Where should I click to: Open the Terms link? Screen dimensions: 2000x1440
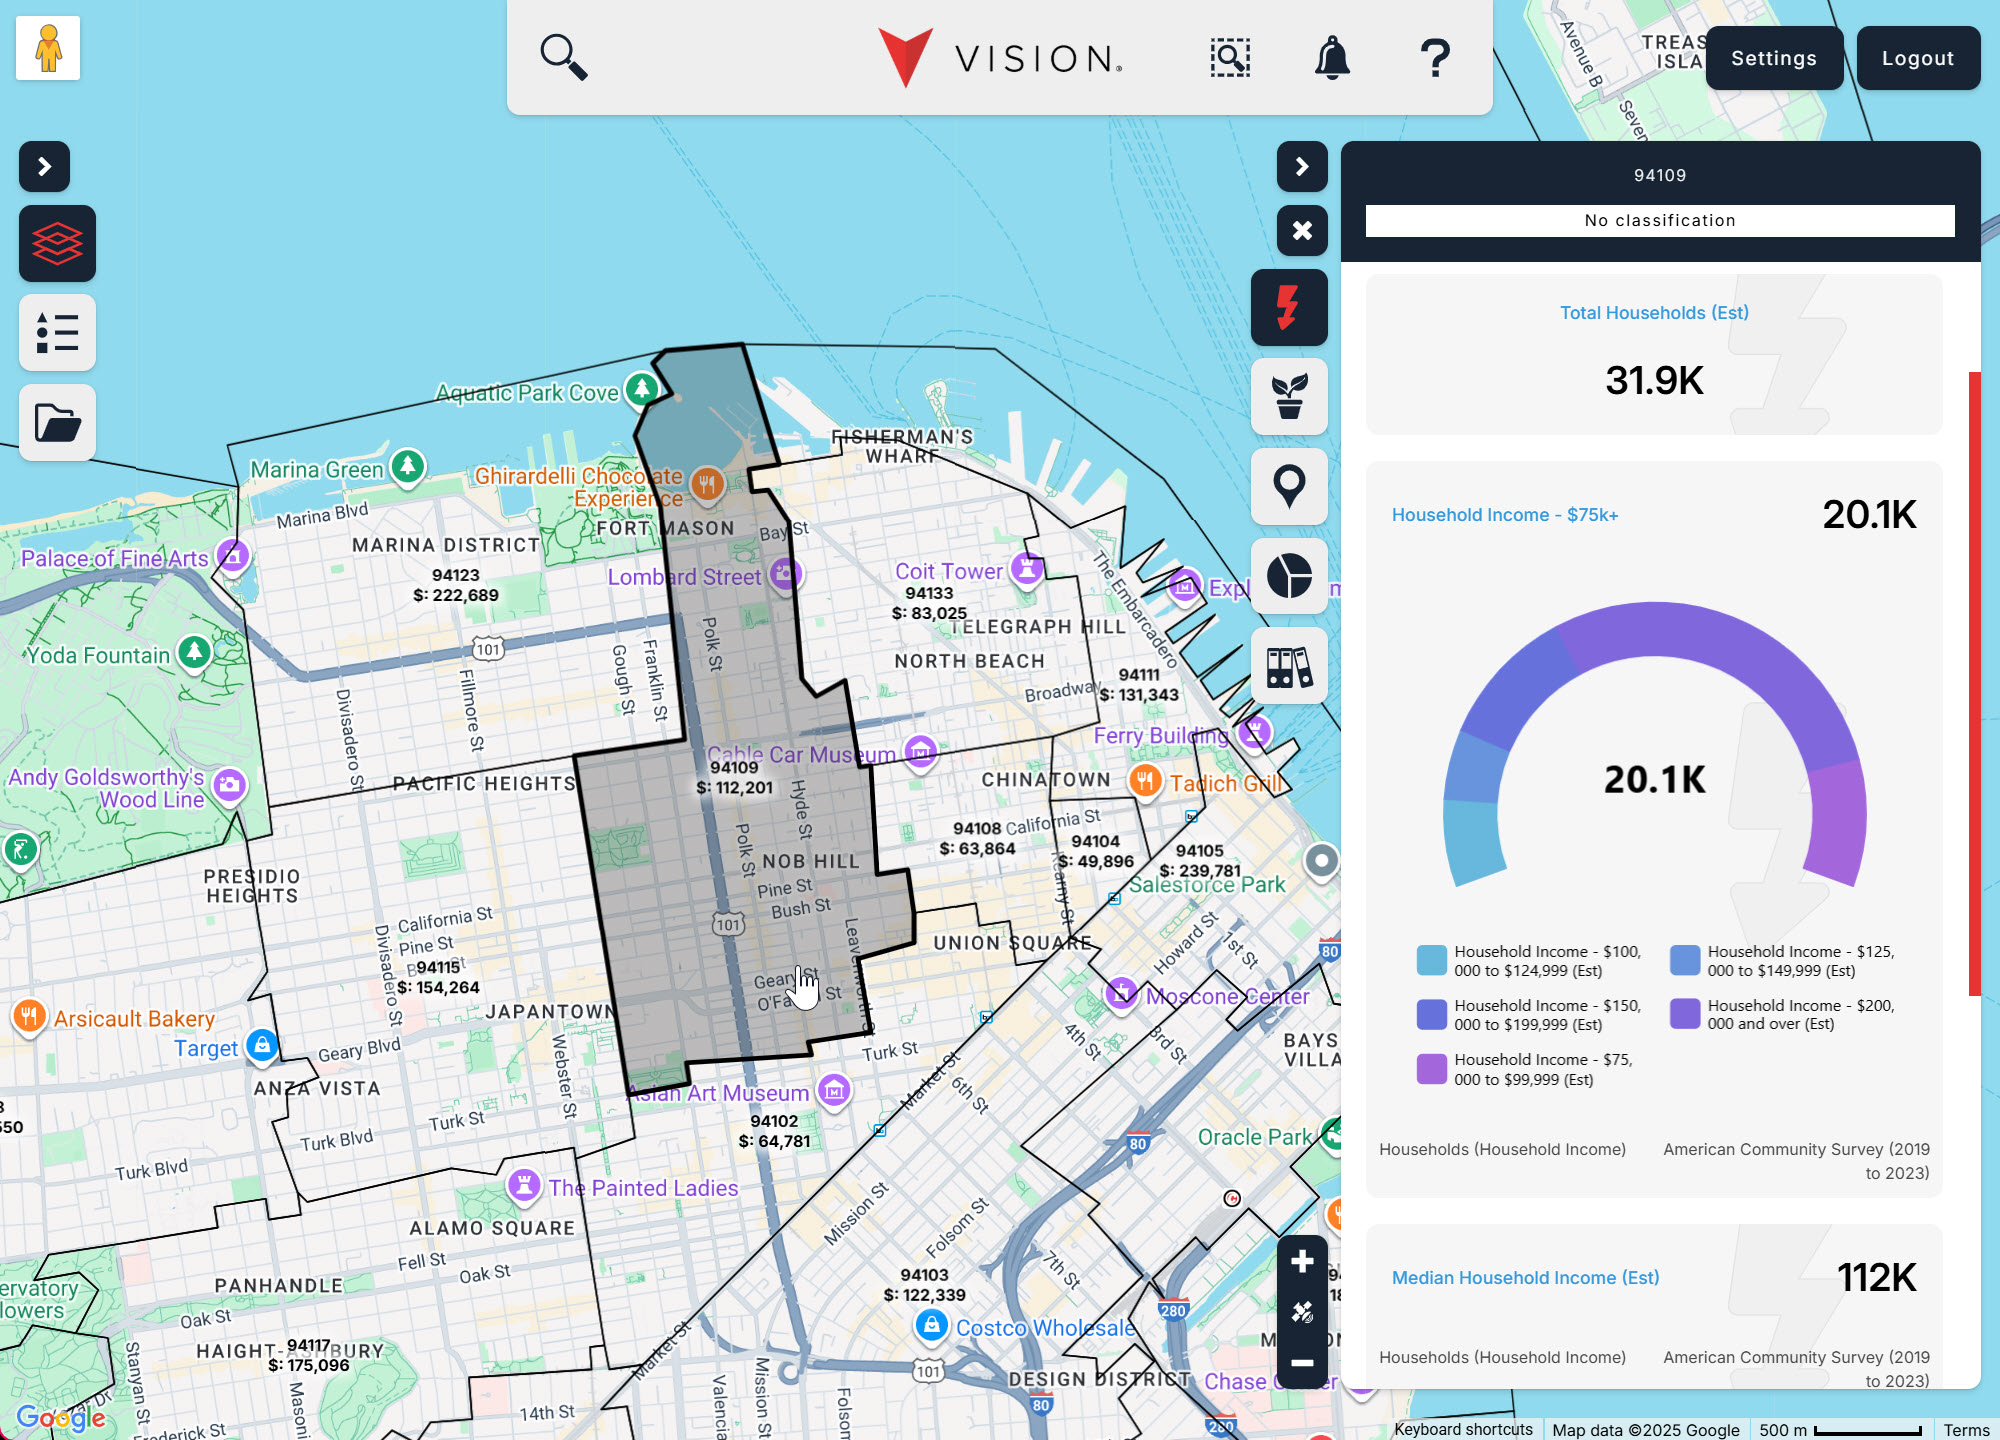coord(1969,1429)
